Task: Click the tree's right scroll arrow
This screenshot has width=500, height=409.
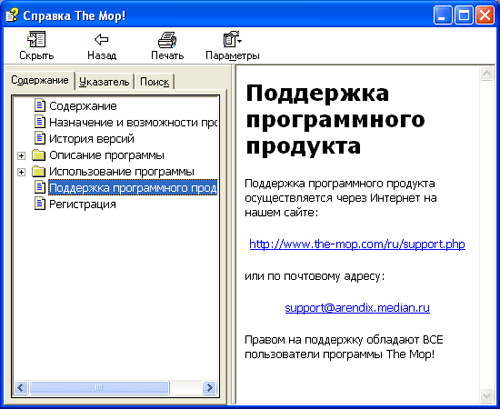Action: tap(210, 388)
